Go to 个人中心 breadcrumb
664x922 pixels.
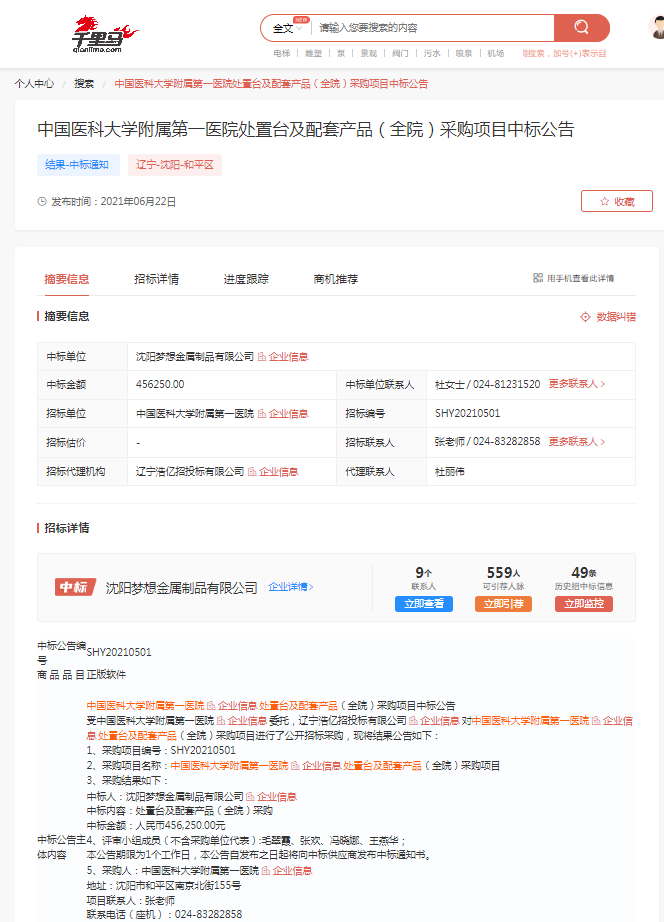tap(34, 83)
